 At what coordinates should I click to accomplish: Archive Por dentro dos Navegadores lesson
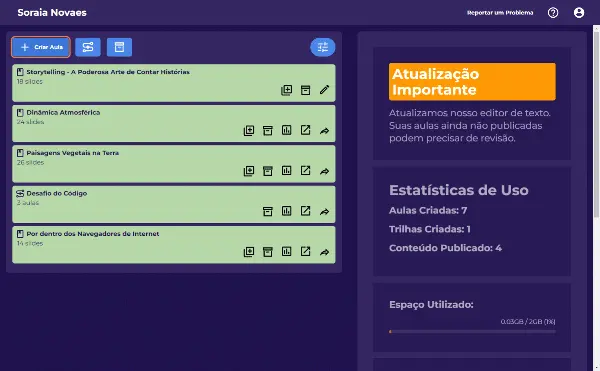(268, 252)
